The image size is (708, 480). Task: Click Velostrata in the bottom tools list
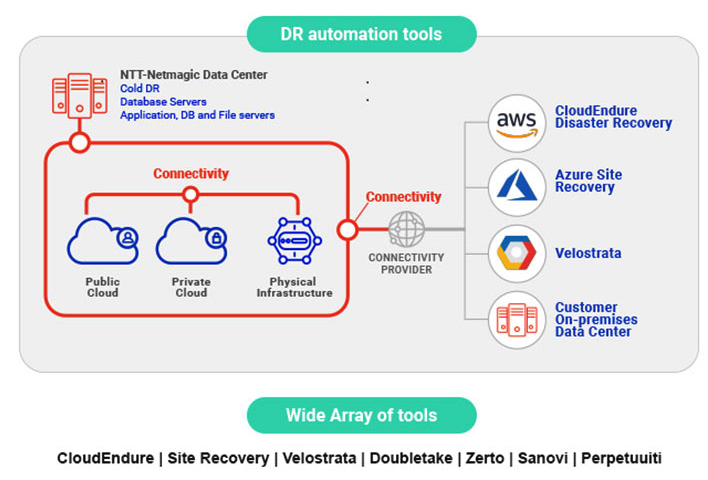pos(319,458)
